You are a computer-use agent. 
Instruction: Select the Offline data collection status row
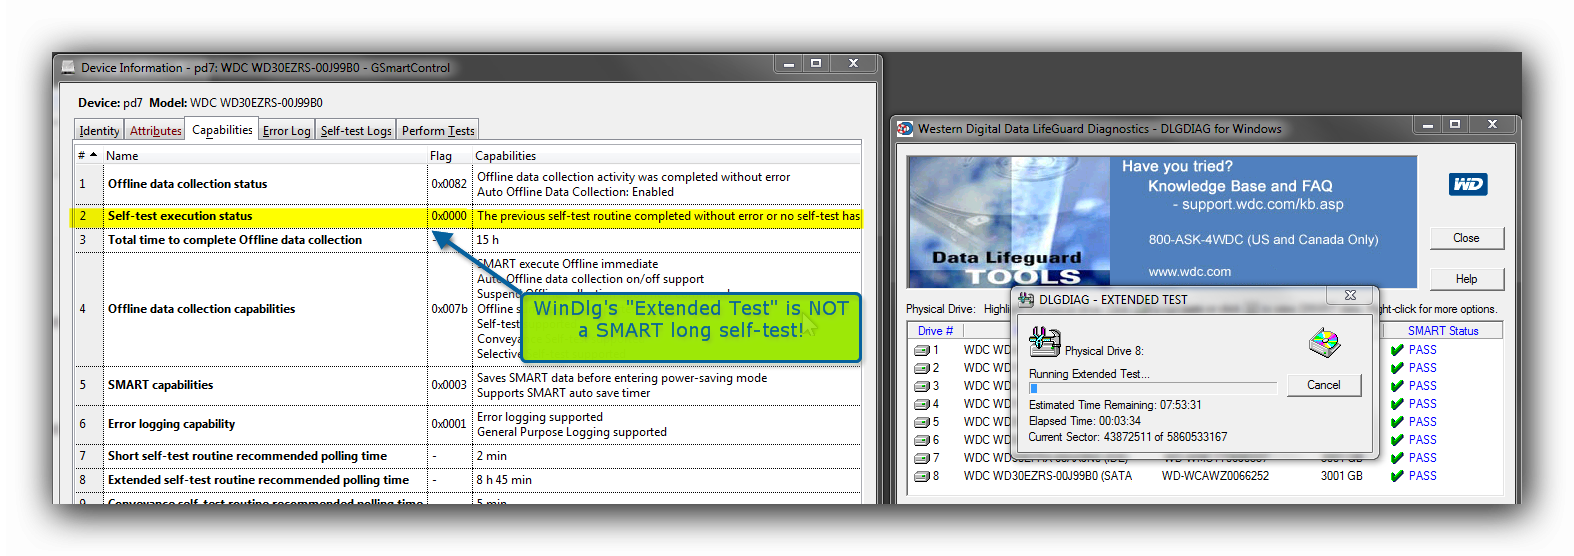click(467, 184)
